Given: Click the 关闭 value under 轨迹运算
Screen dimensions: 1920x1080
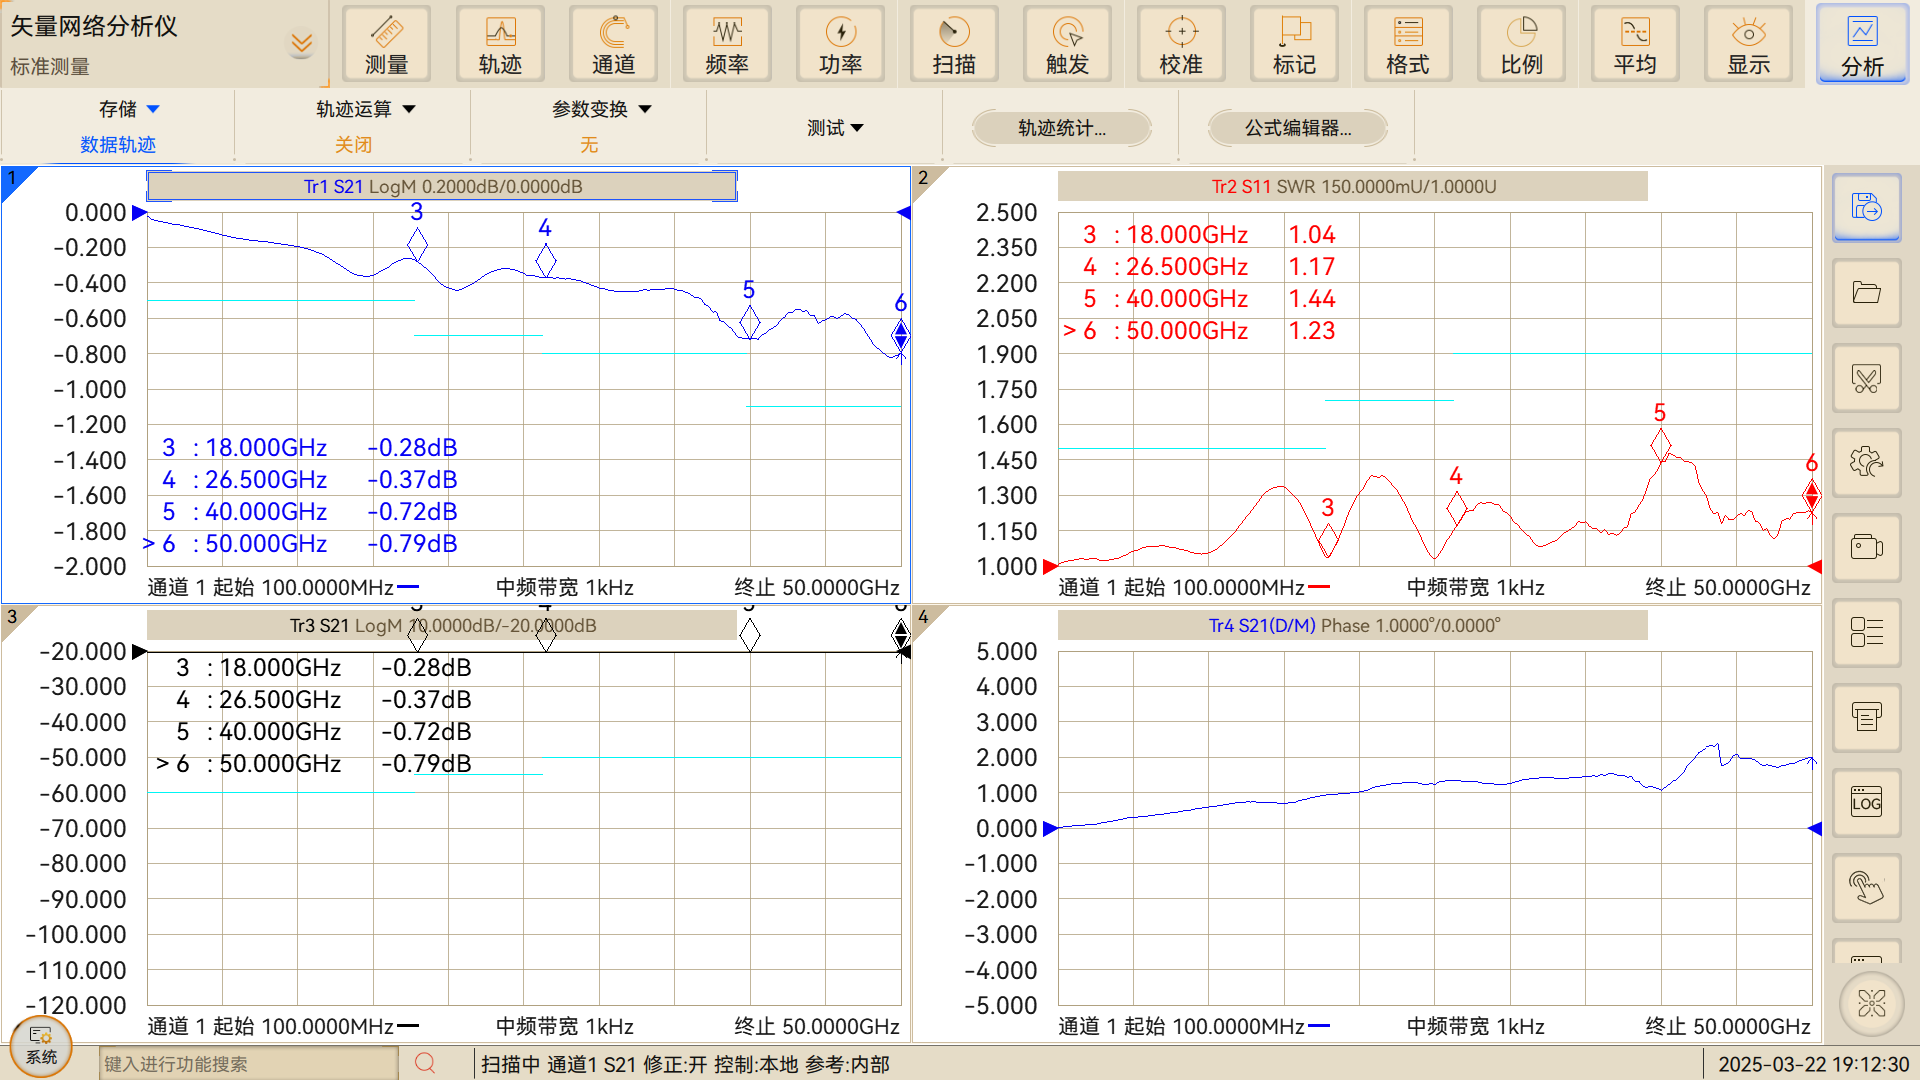Looking at the screenshot, I should click(x=353, y=145).
